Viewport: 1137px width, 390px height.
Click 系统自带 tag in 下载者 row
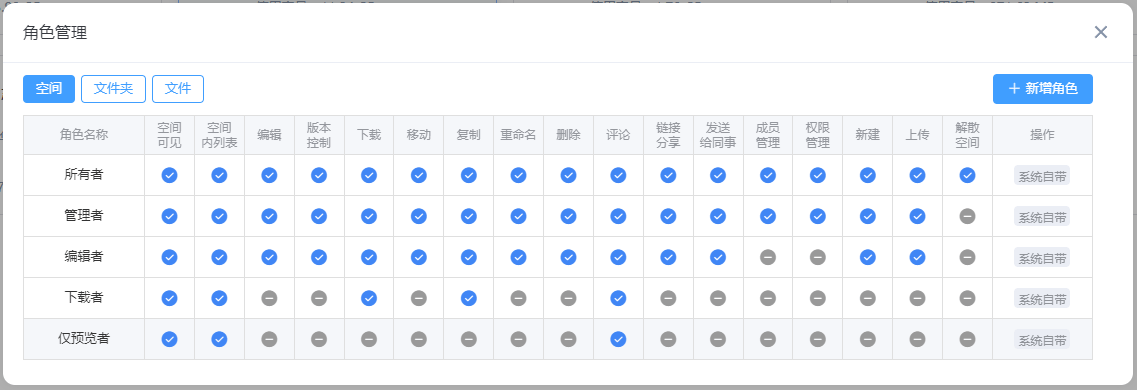pos(1042,299)
